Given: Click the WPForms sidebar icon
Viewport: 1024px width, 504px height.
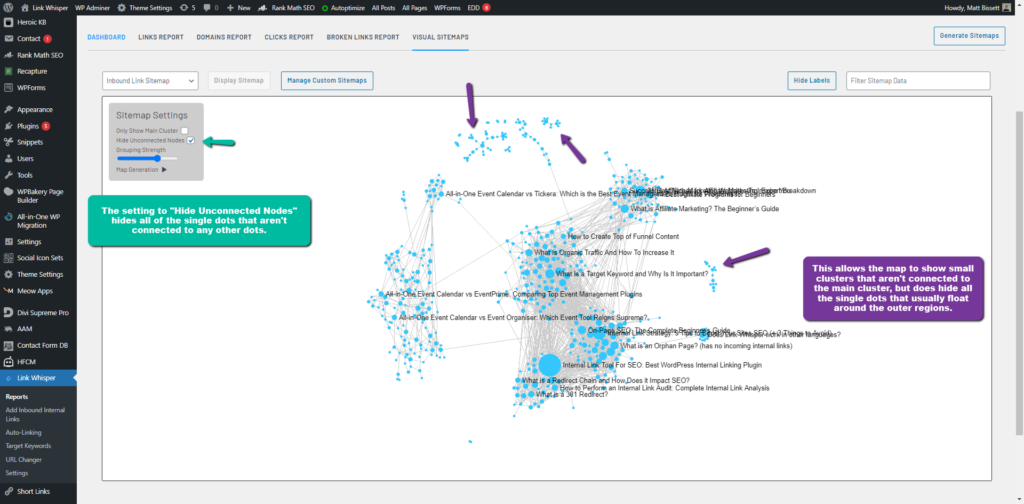Looking at the screenshot, I should [x=8, y=87].
